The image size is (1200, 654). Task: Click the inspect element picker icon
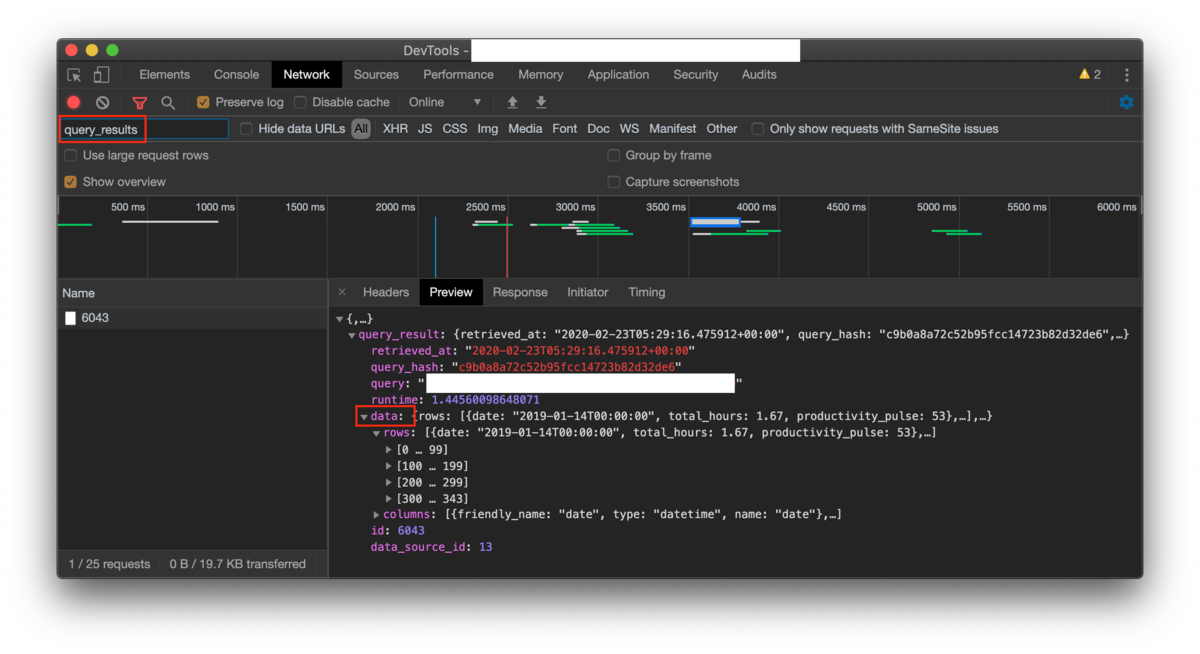tap(74, 75)
